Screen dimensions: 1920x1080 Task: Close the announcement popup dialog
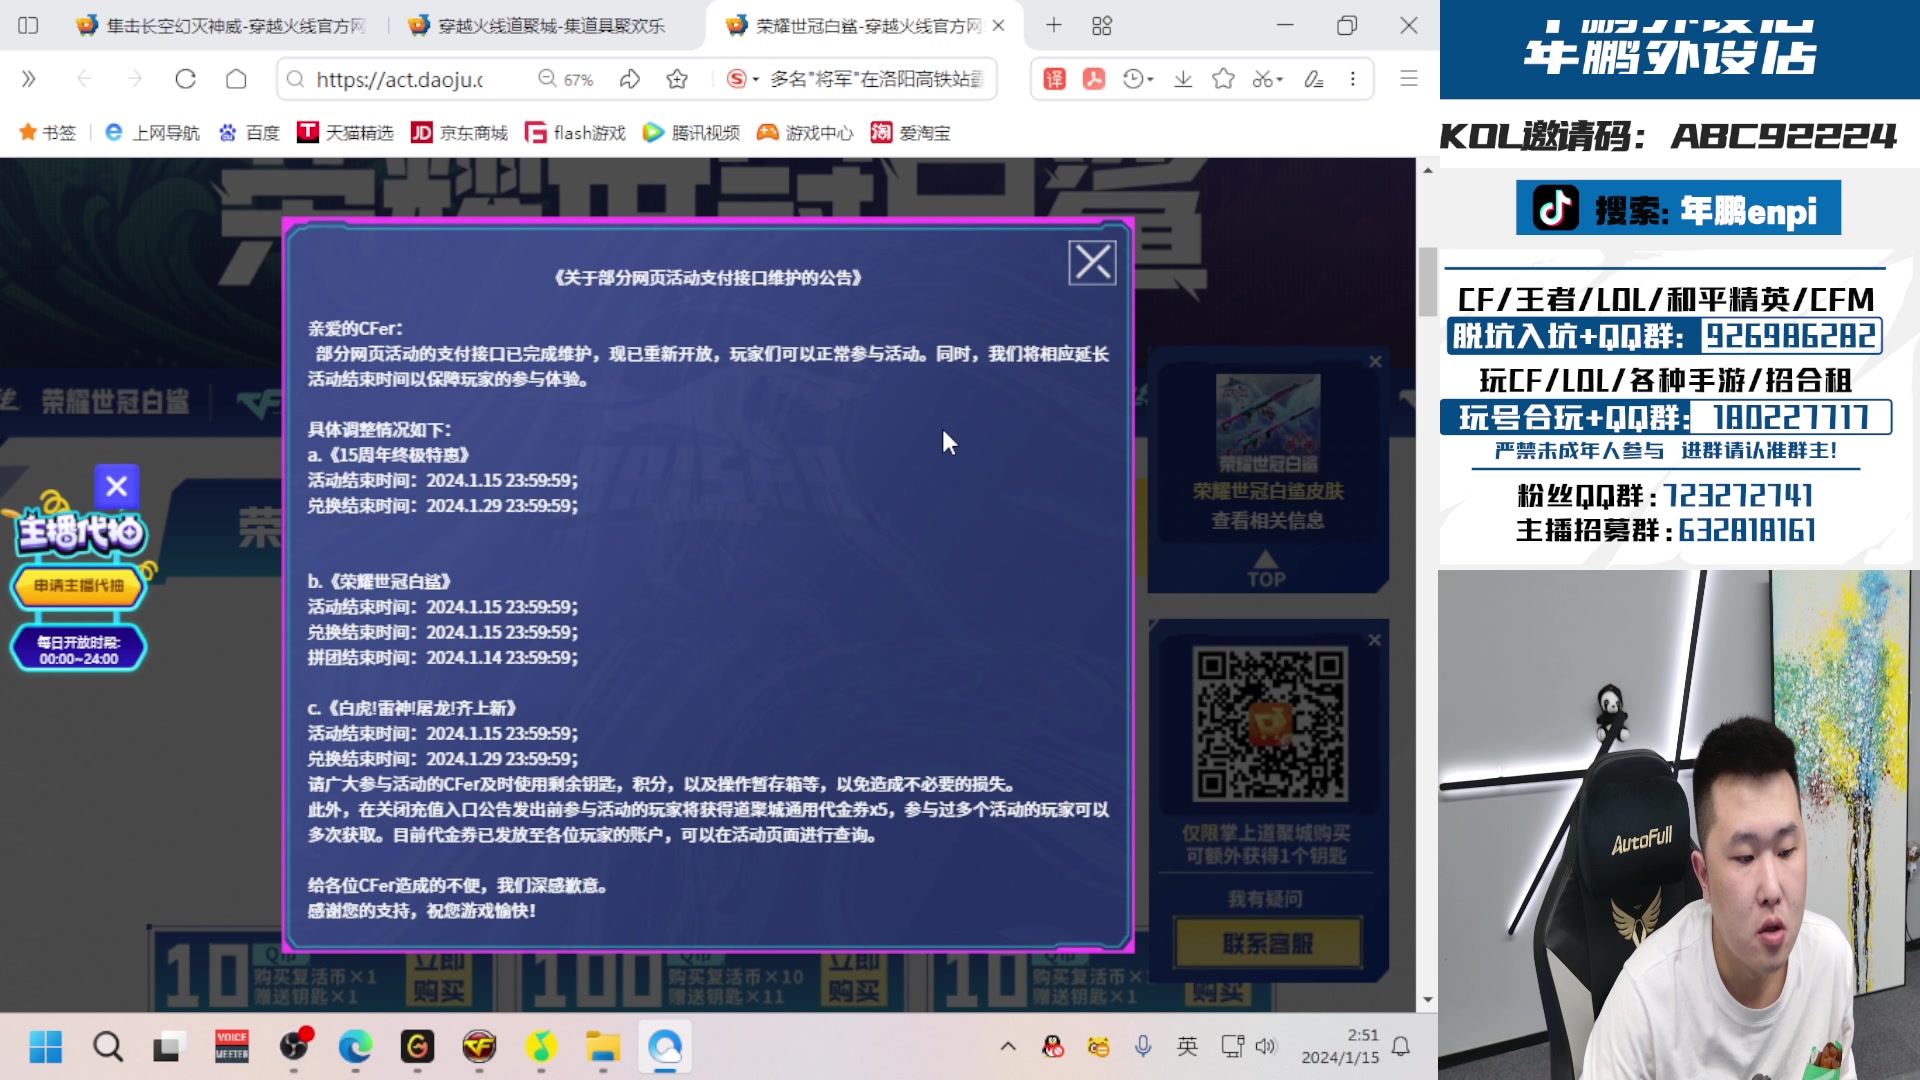coord(1092,263)
